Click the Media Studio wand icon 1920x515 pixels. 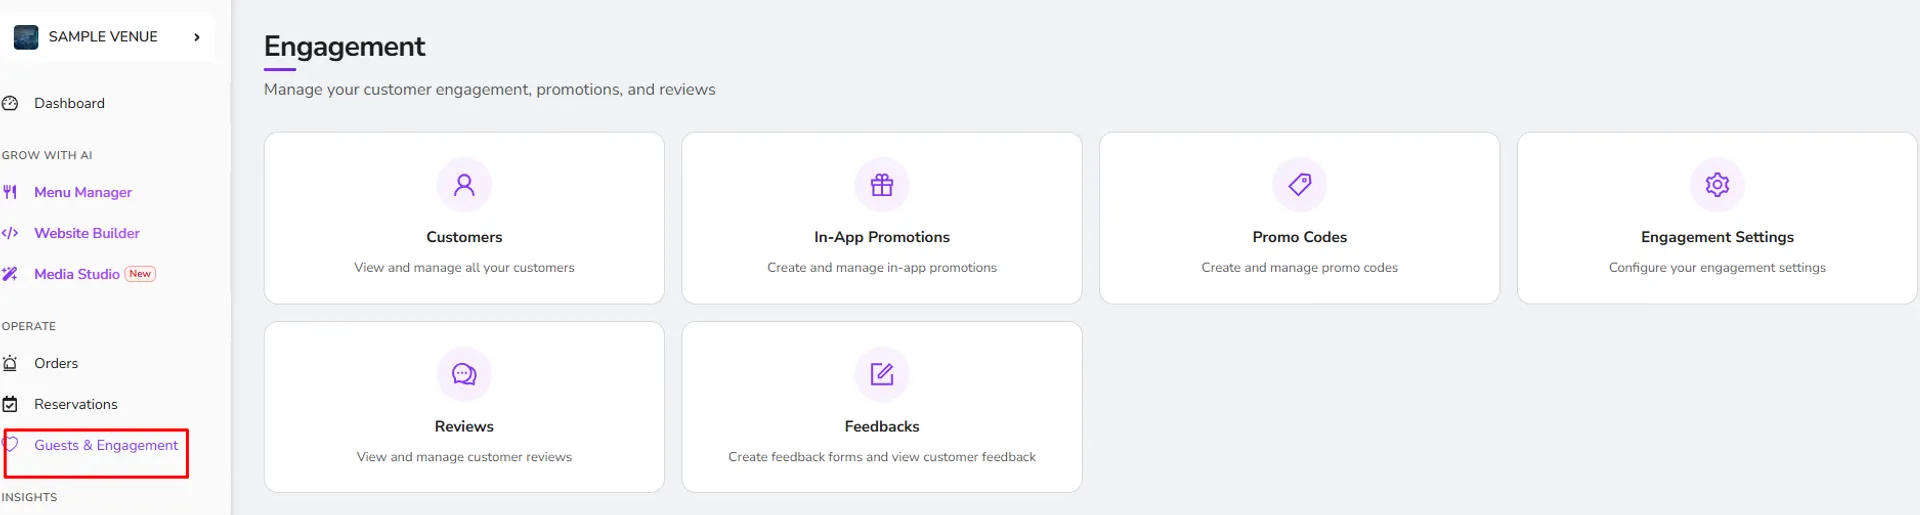10,274
